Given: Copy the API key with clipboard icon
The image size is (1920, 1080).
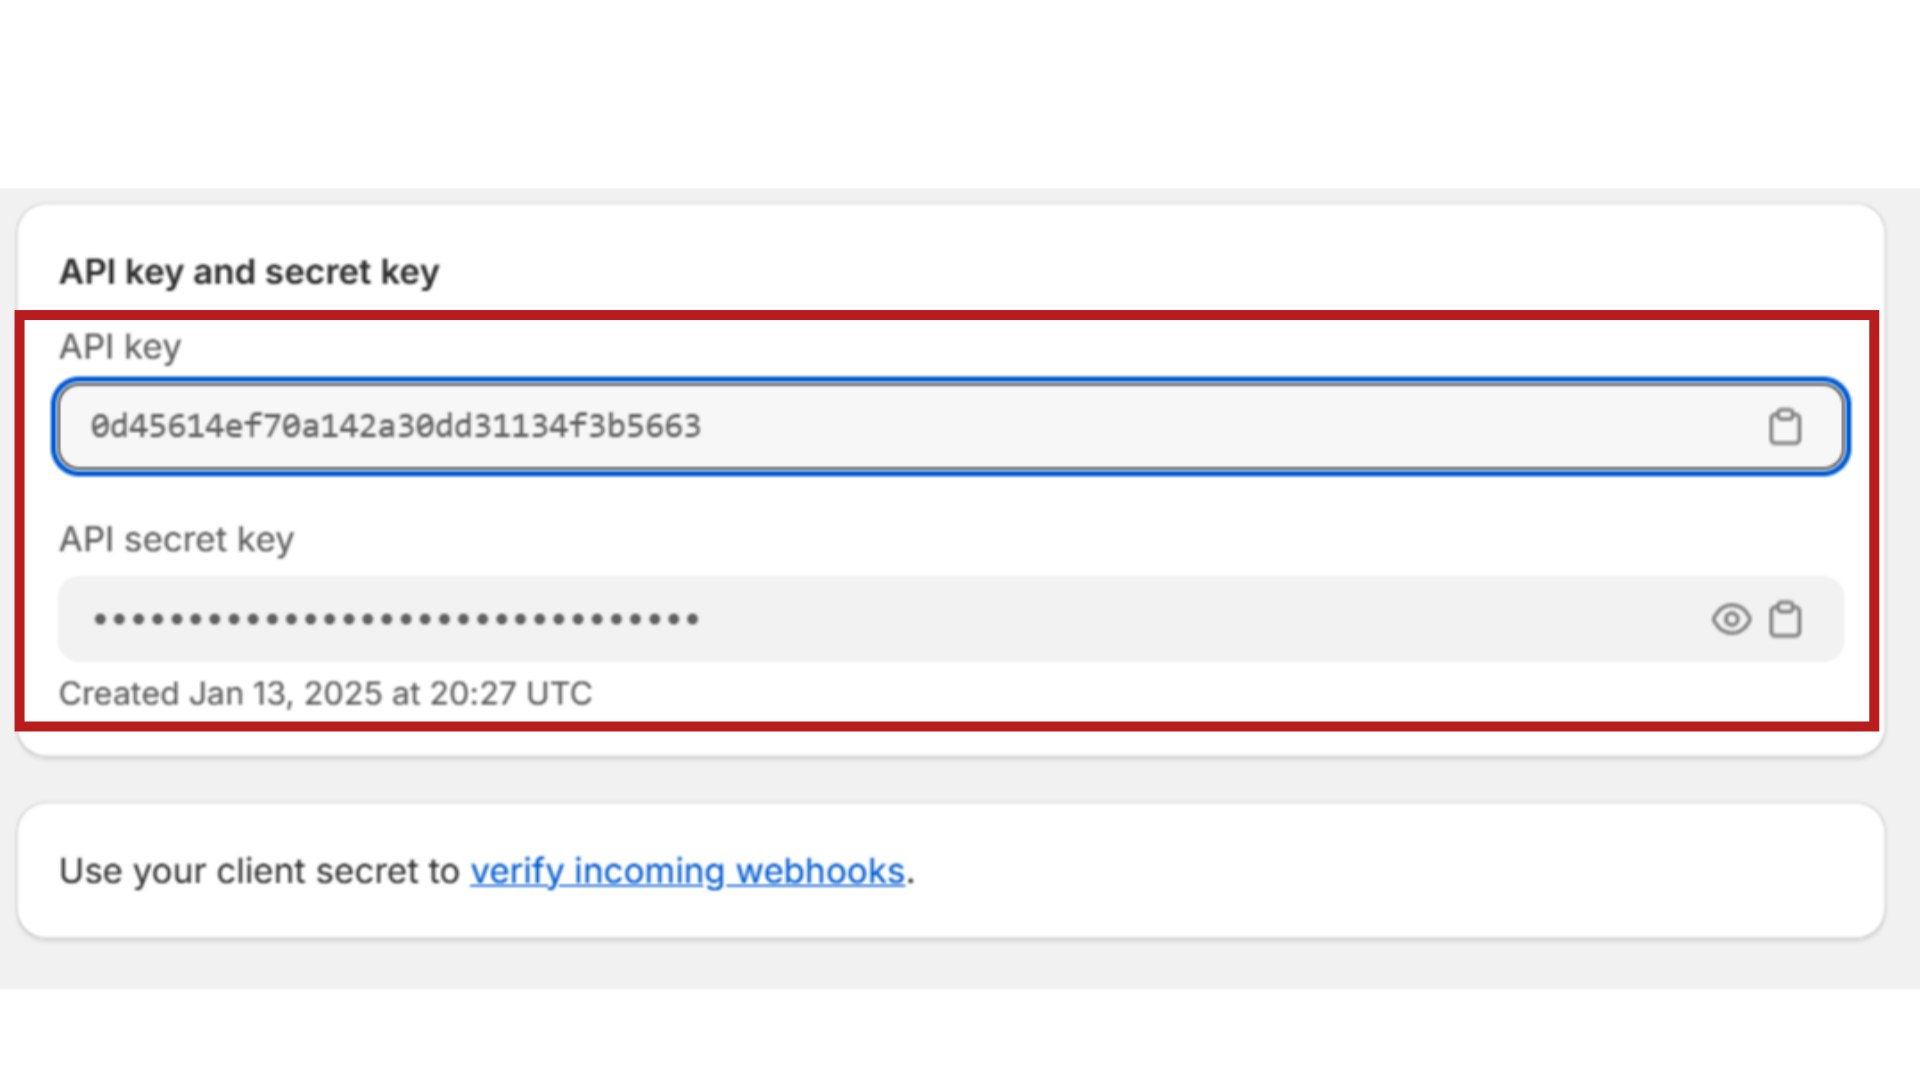Looking at the screenshot, I should [x=1785, y=427].
